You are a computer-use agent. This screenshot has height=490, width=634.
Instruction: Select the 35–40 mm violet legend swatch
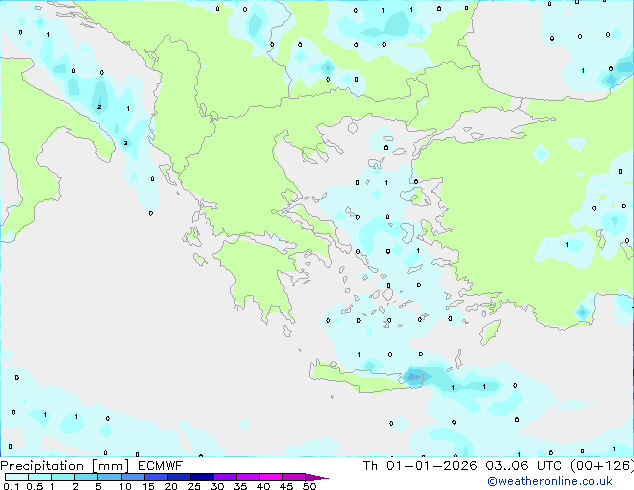[248, 477]
